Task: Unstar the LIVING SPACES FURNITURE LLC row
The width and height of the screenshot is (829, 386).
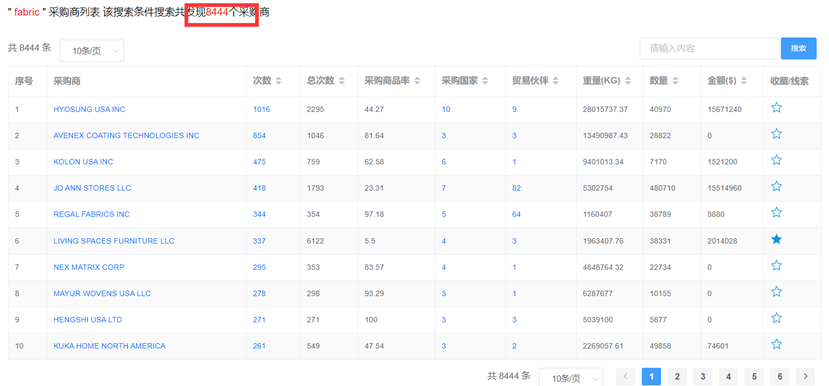Action: [x=776, y=240]
